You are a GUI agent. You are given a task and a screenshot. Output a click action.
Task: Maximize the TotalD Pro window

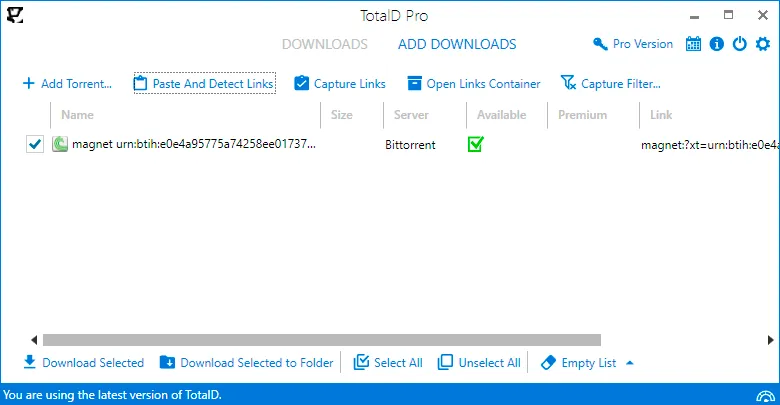728,15
